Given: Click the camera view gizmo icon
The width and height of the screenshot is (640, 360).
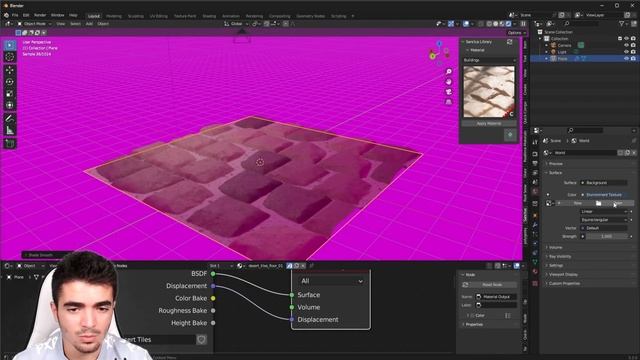Looking at the screenshot, I should 449,91.
